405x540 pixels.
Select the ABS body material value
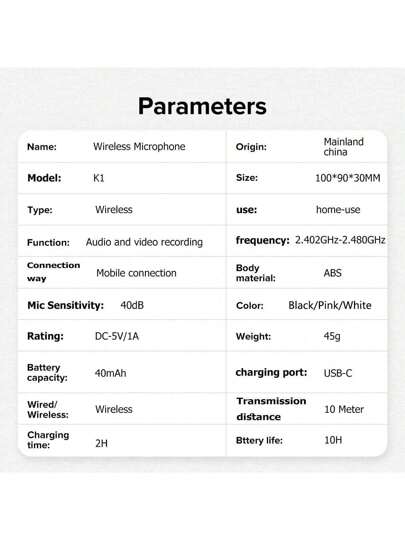coord(332,273)
